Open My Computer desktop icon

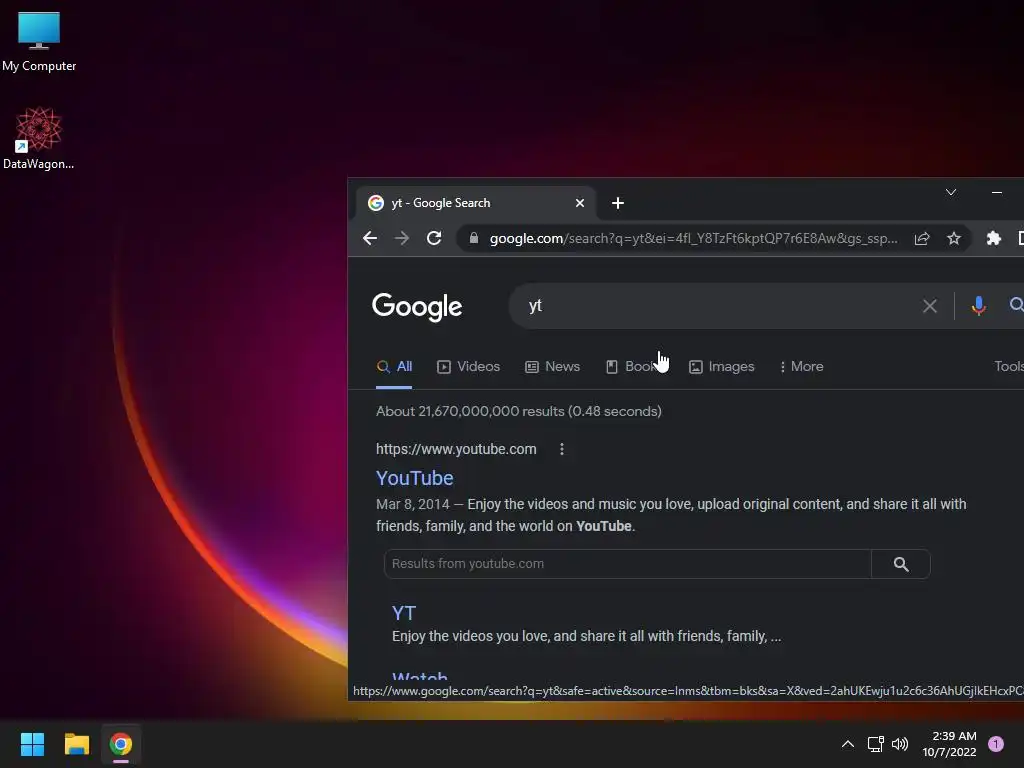coord(39,40)
